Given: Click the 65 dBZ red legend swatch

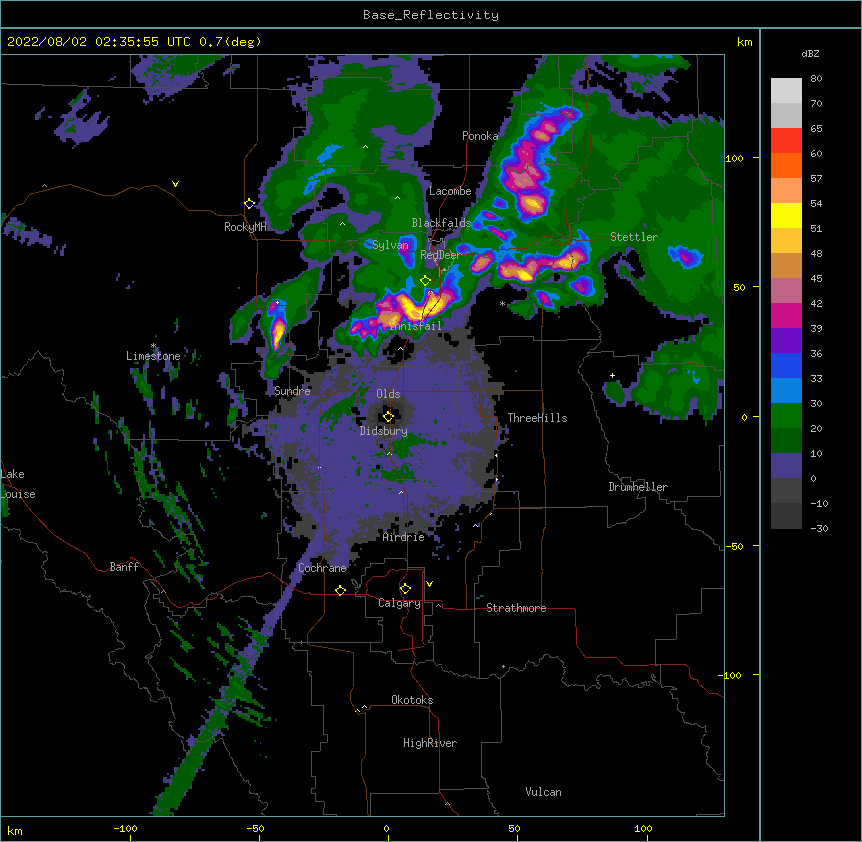Looking at the screenshot, I should click(x=786, y=140).
